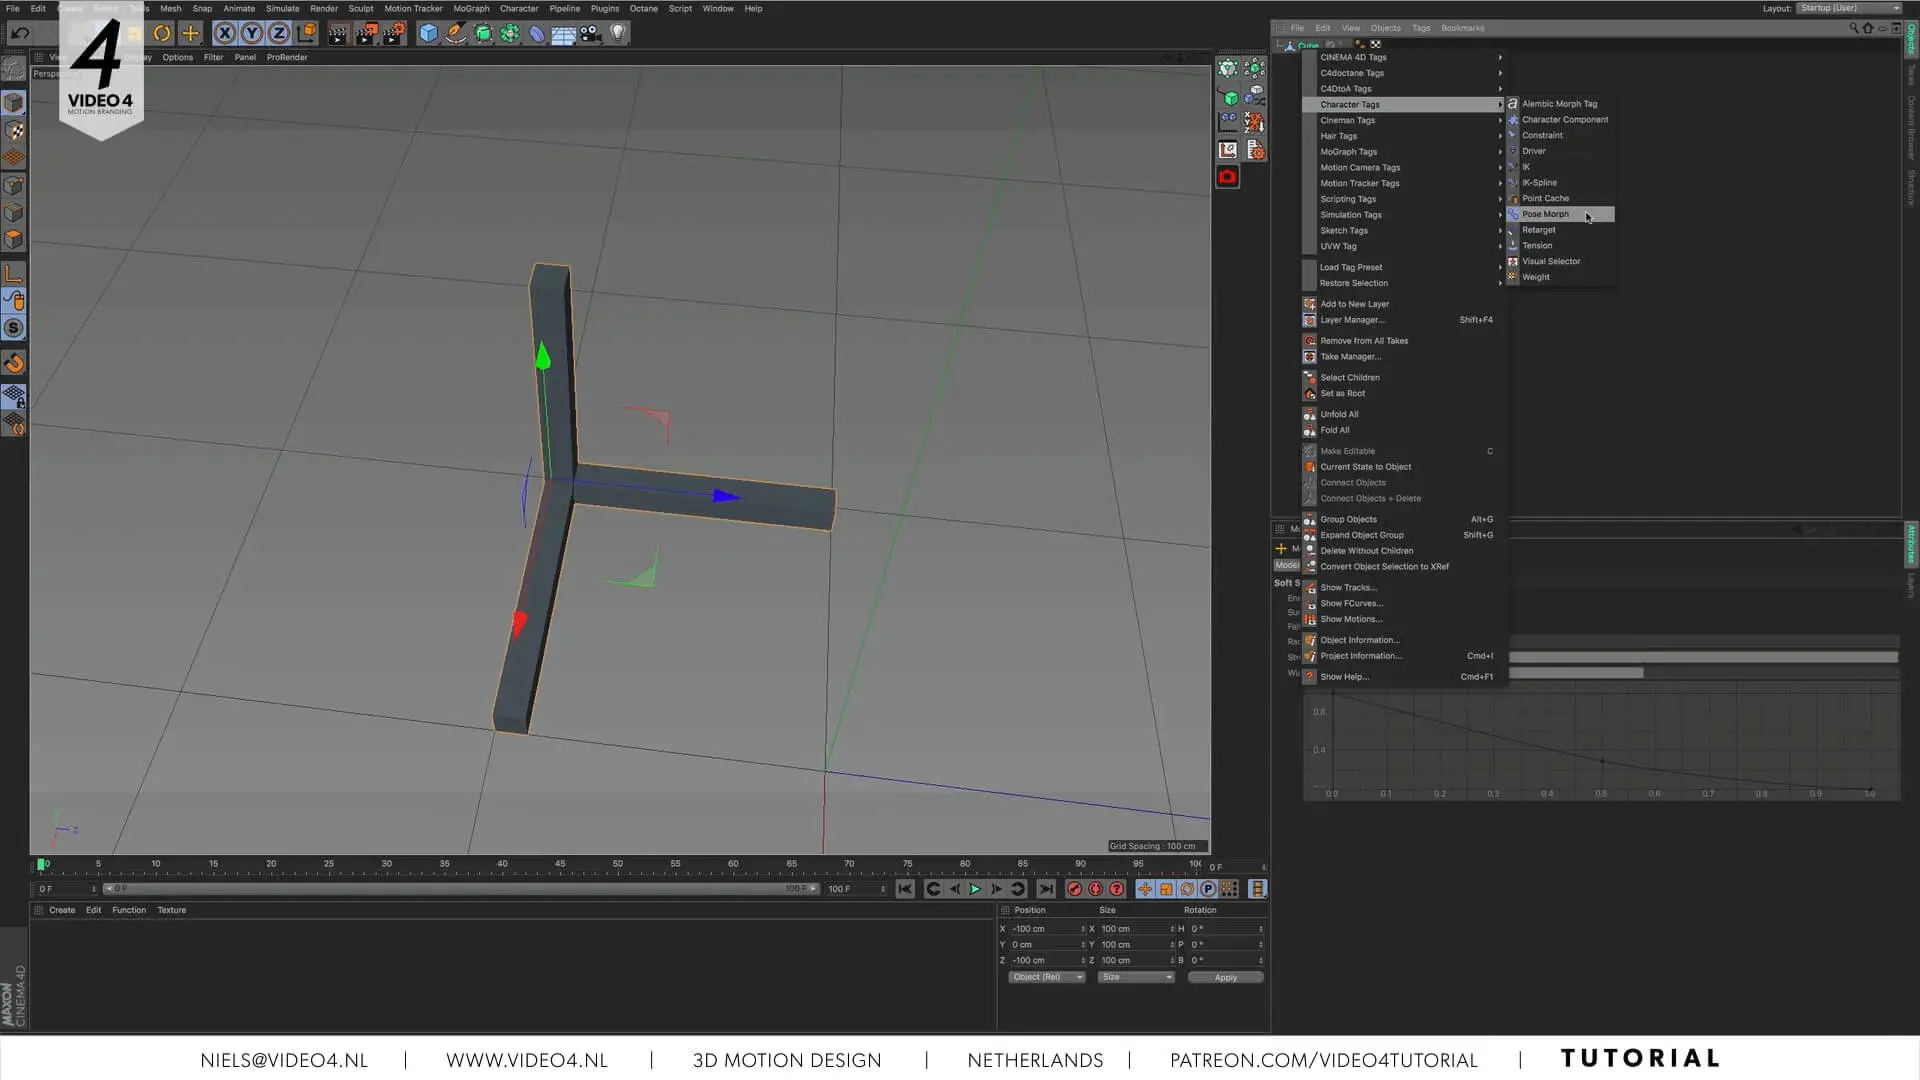This screenshot has width=1920, height=1080.
Task: Select Current State to Object
Action: point(1404,467)
